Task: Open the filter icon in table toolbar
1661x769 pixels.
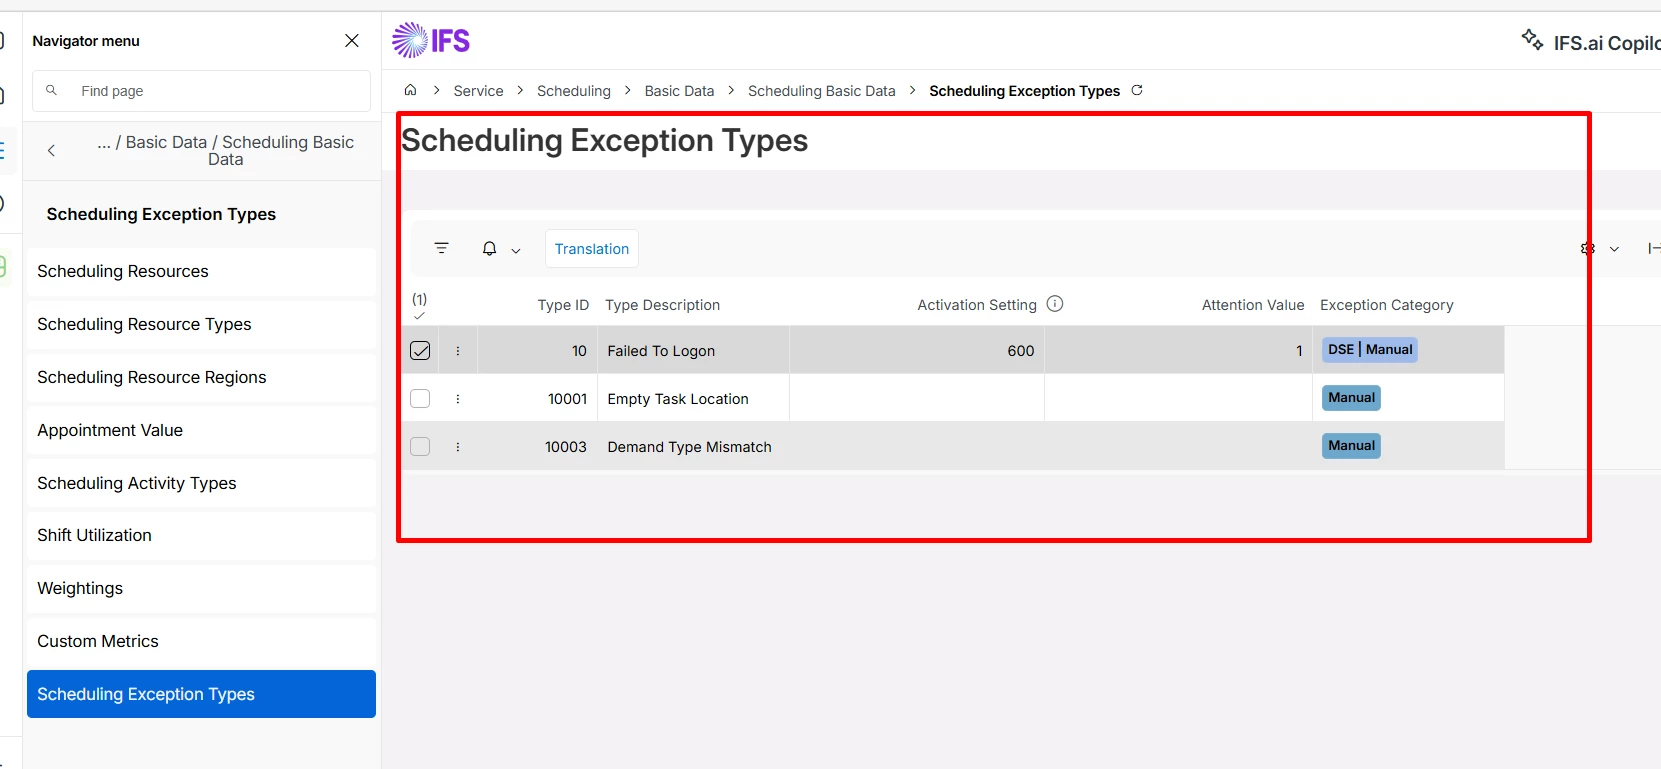Action: pyautogui.click(x=442, y=248)
